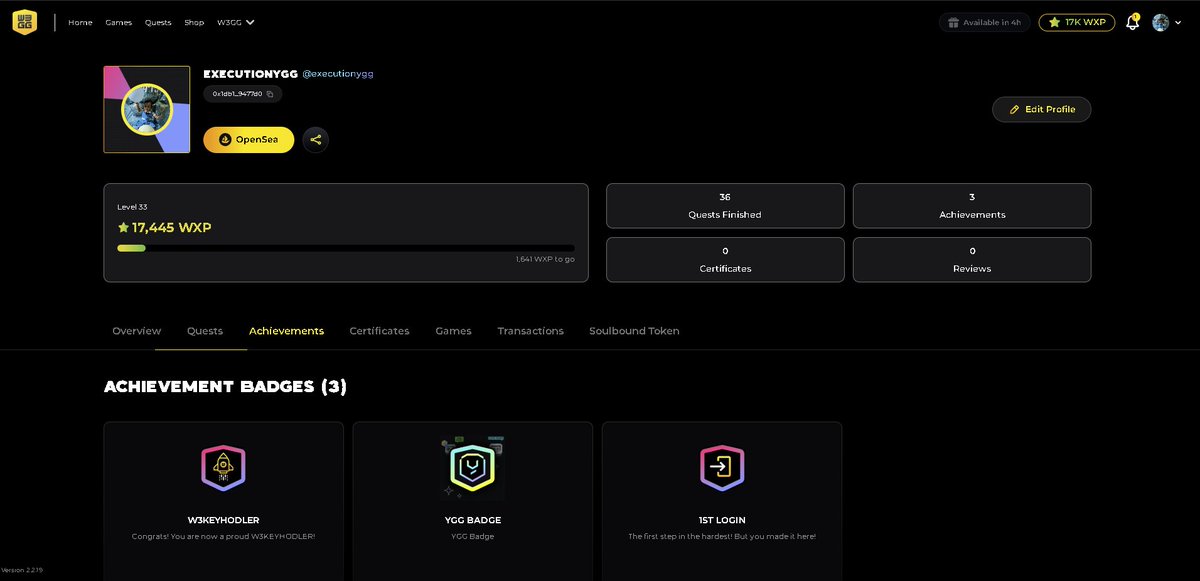Click the star icon beside 17,445 WXP
Screen dimensions: 1200x581
[x=124, y=228]
